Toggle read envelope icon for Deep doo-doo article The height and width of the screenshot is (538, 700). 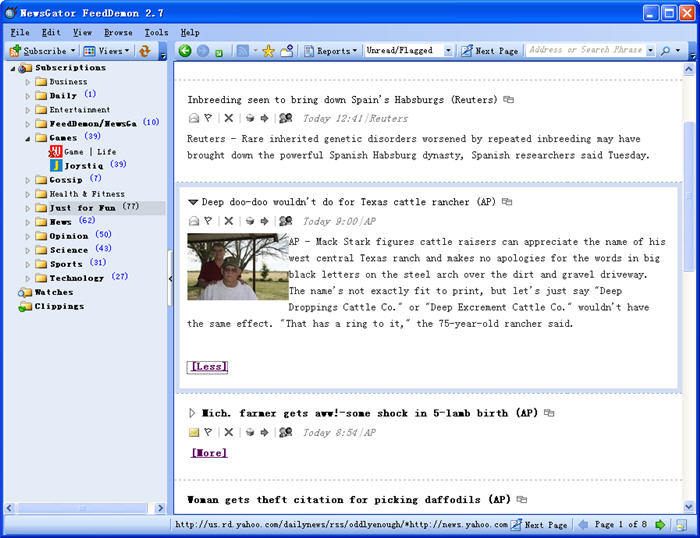[x=194, y=221]
